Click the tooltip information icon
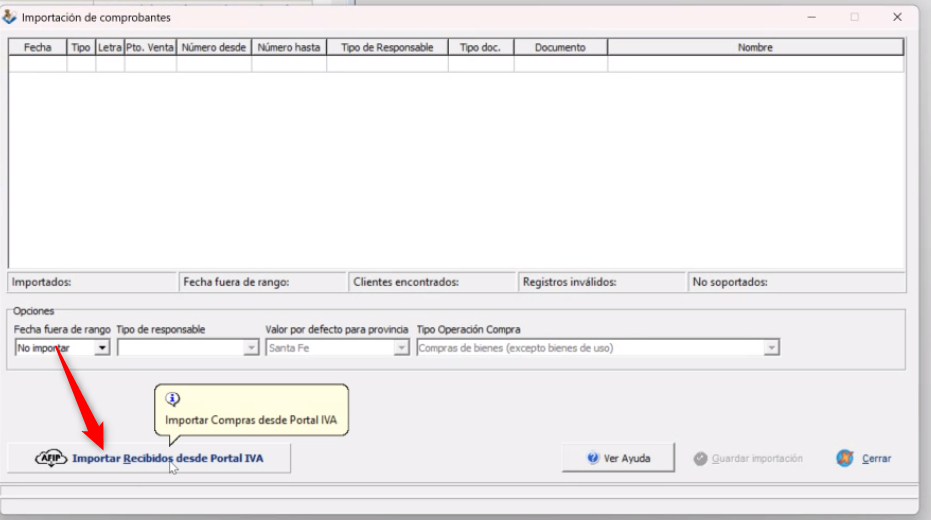 (172, 398)
